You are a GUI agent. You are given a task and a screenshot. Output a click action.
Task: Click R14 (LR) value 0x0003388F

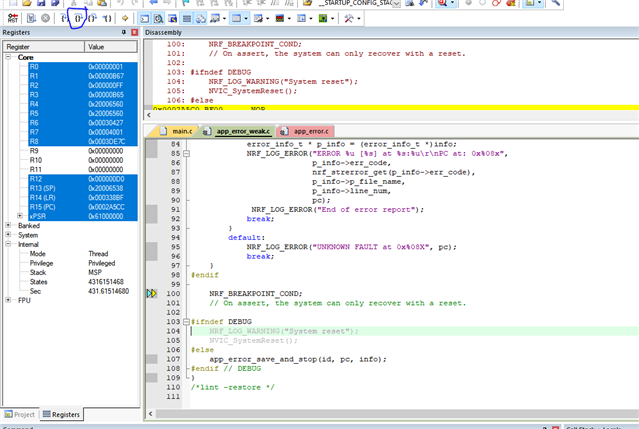pyautogui.click(x=106, y=198)
